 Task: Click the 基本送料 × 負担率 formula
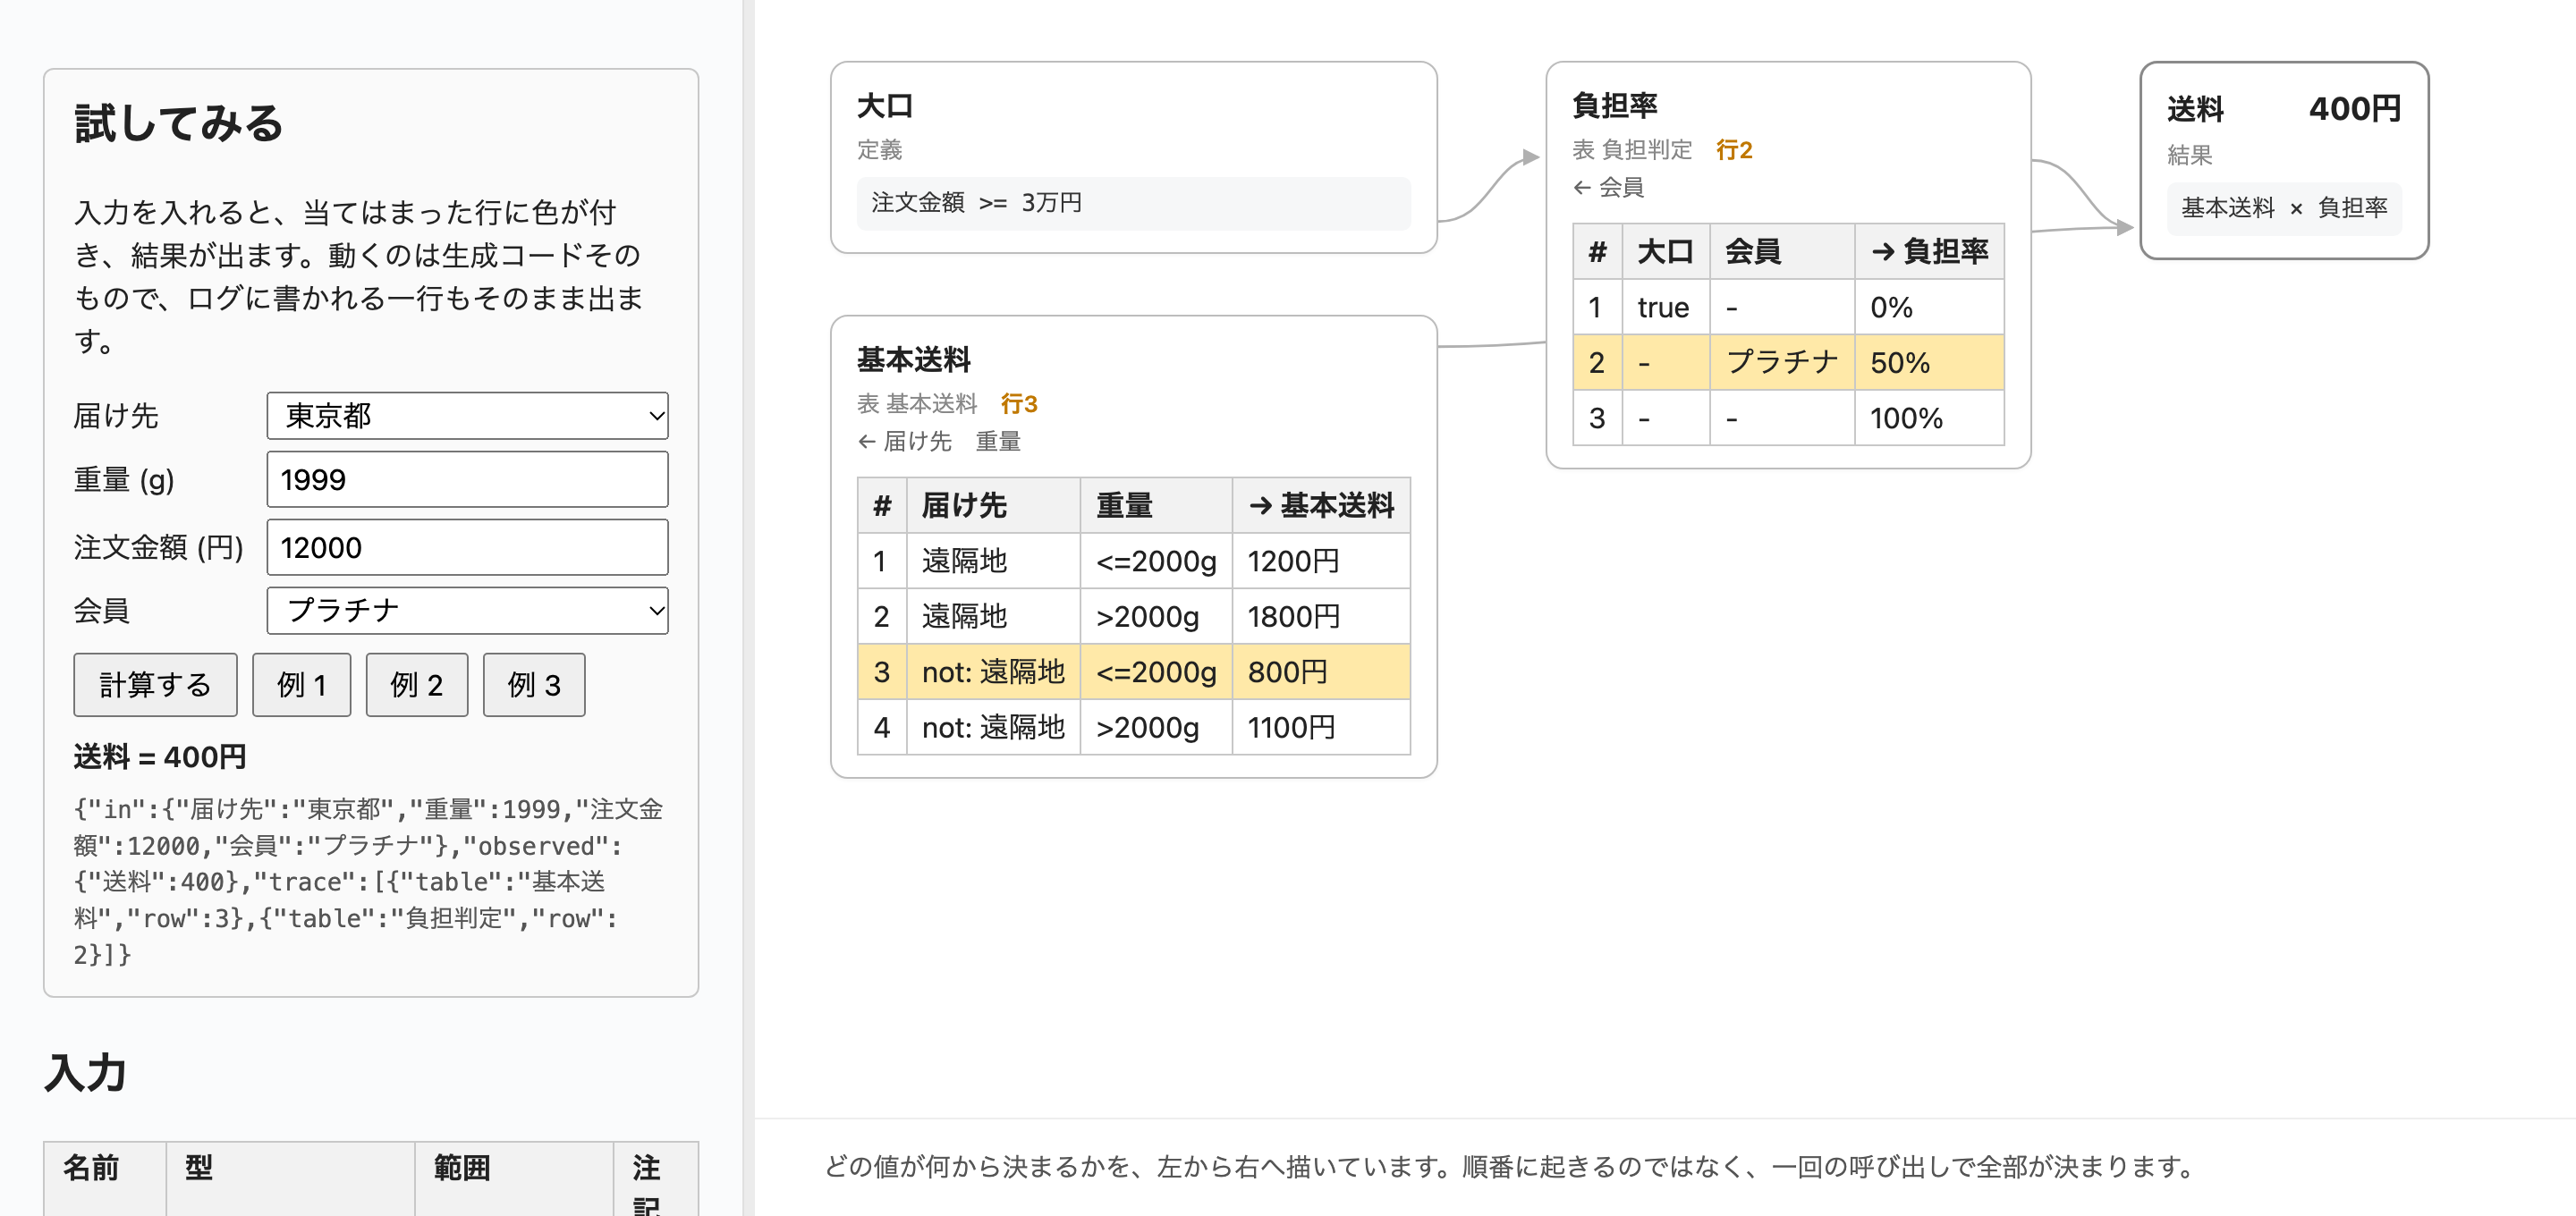click(x=2284, y=208)
